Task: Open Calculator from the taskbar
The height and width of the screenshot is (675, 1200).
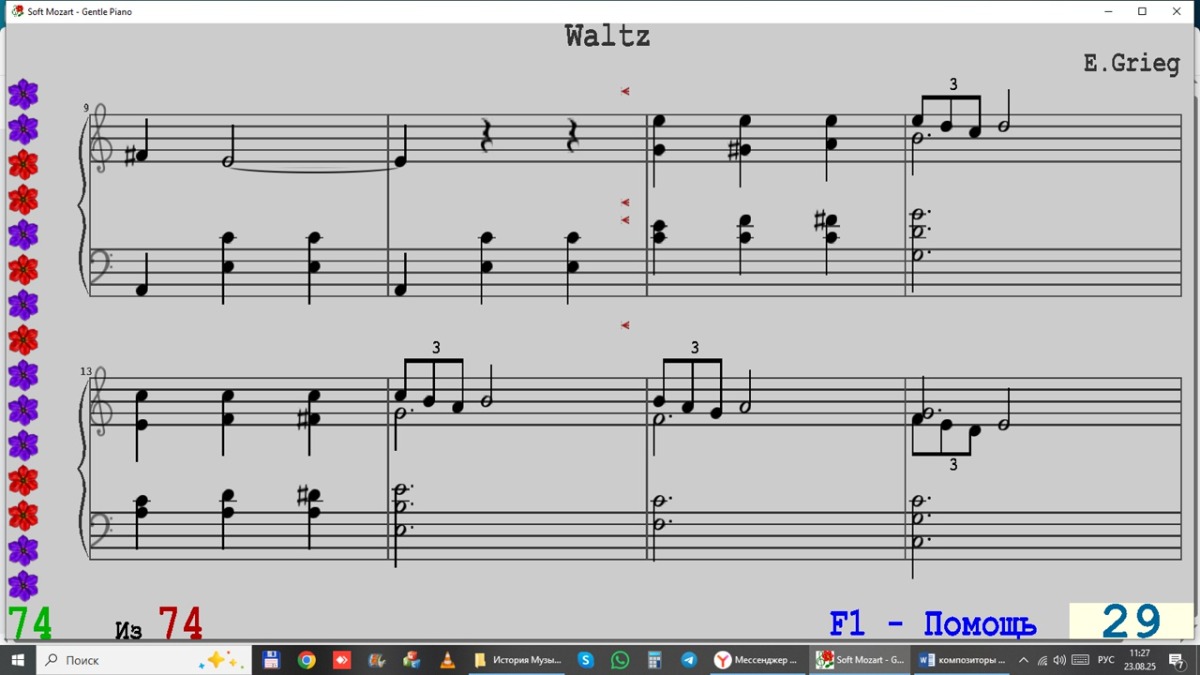Action: tap(655, 660)
